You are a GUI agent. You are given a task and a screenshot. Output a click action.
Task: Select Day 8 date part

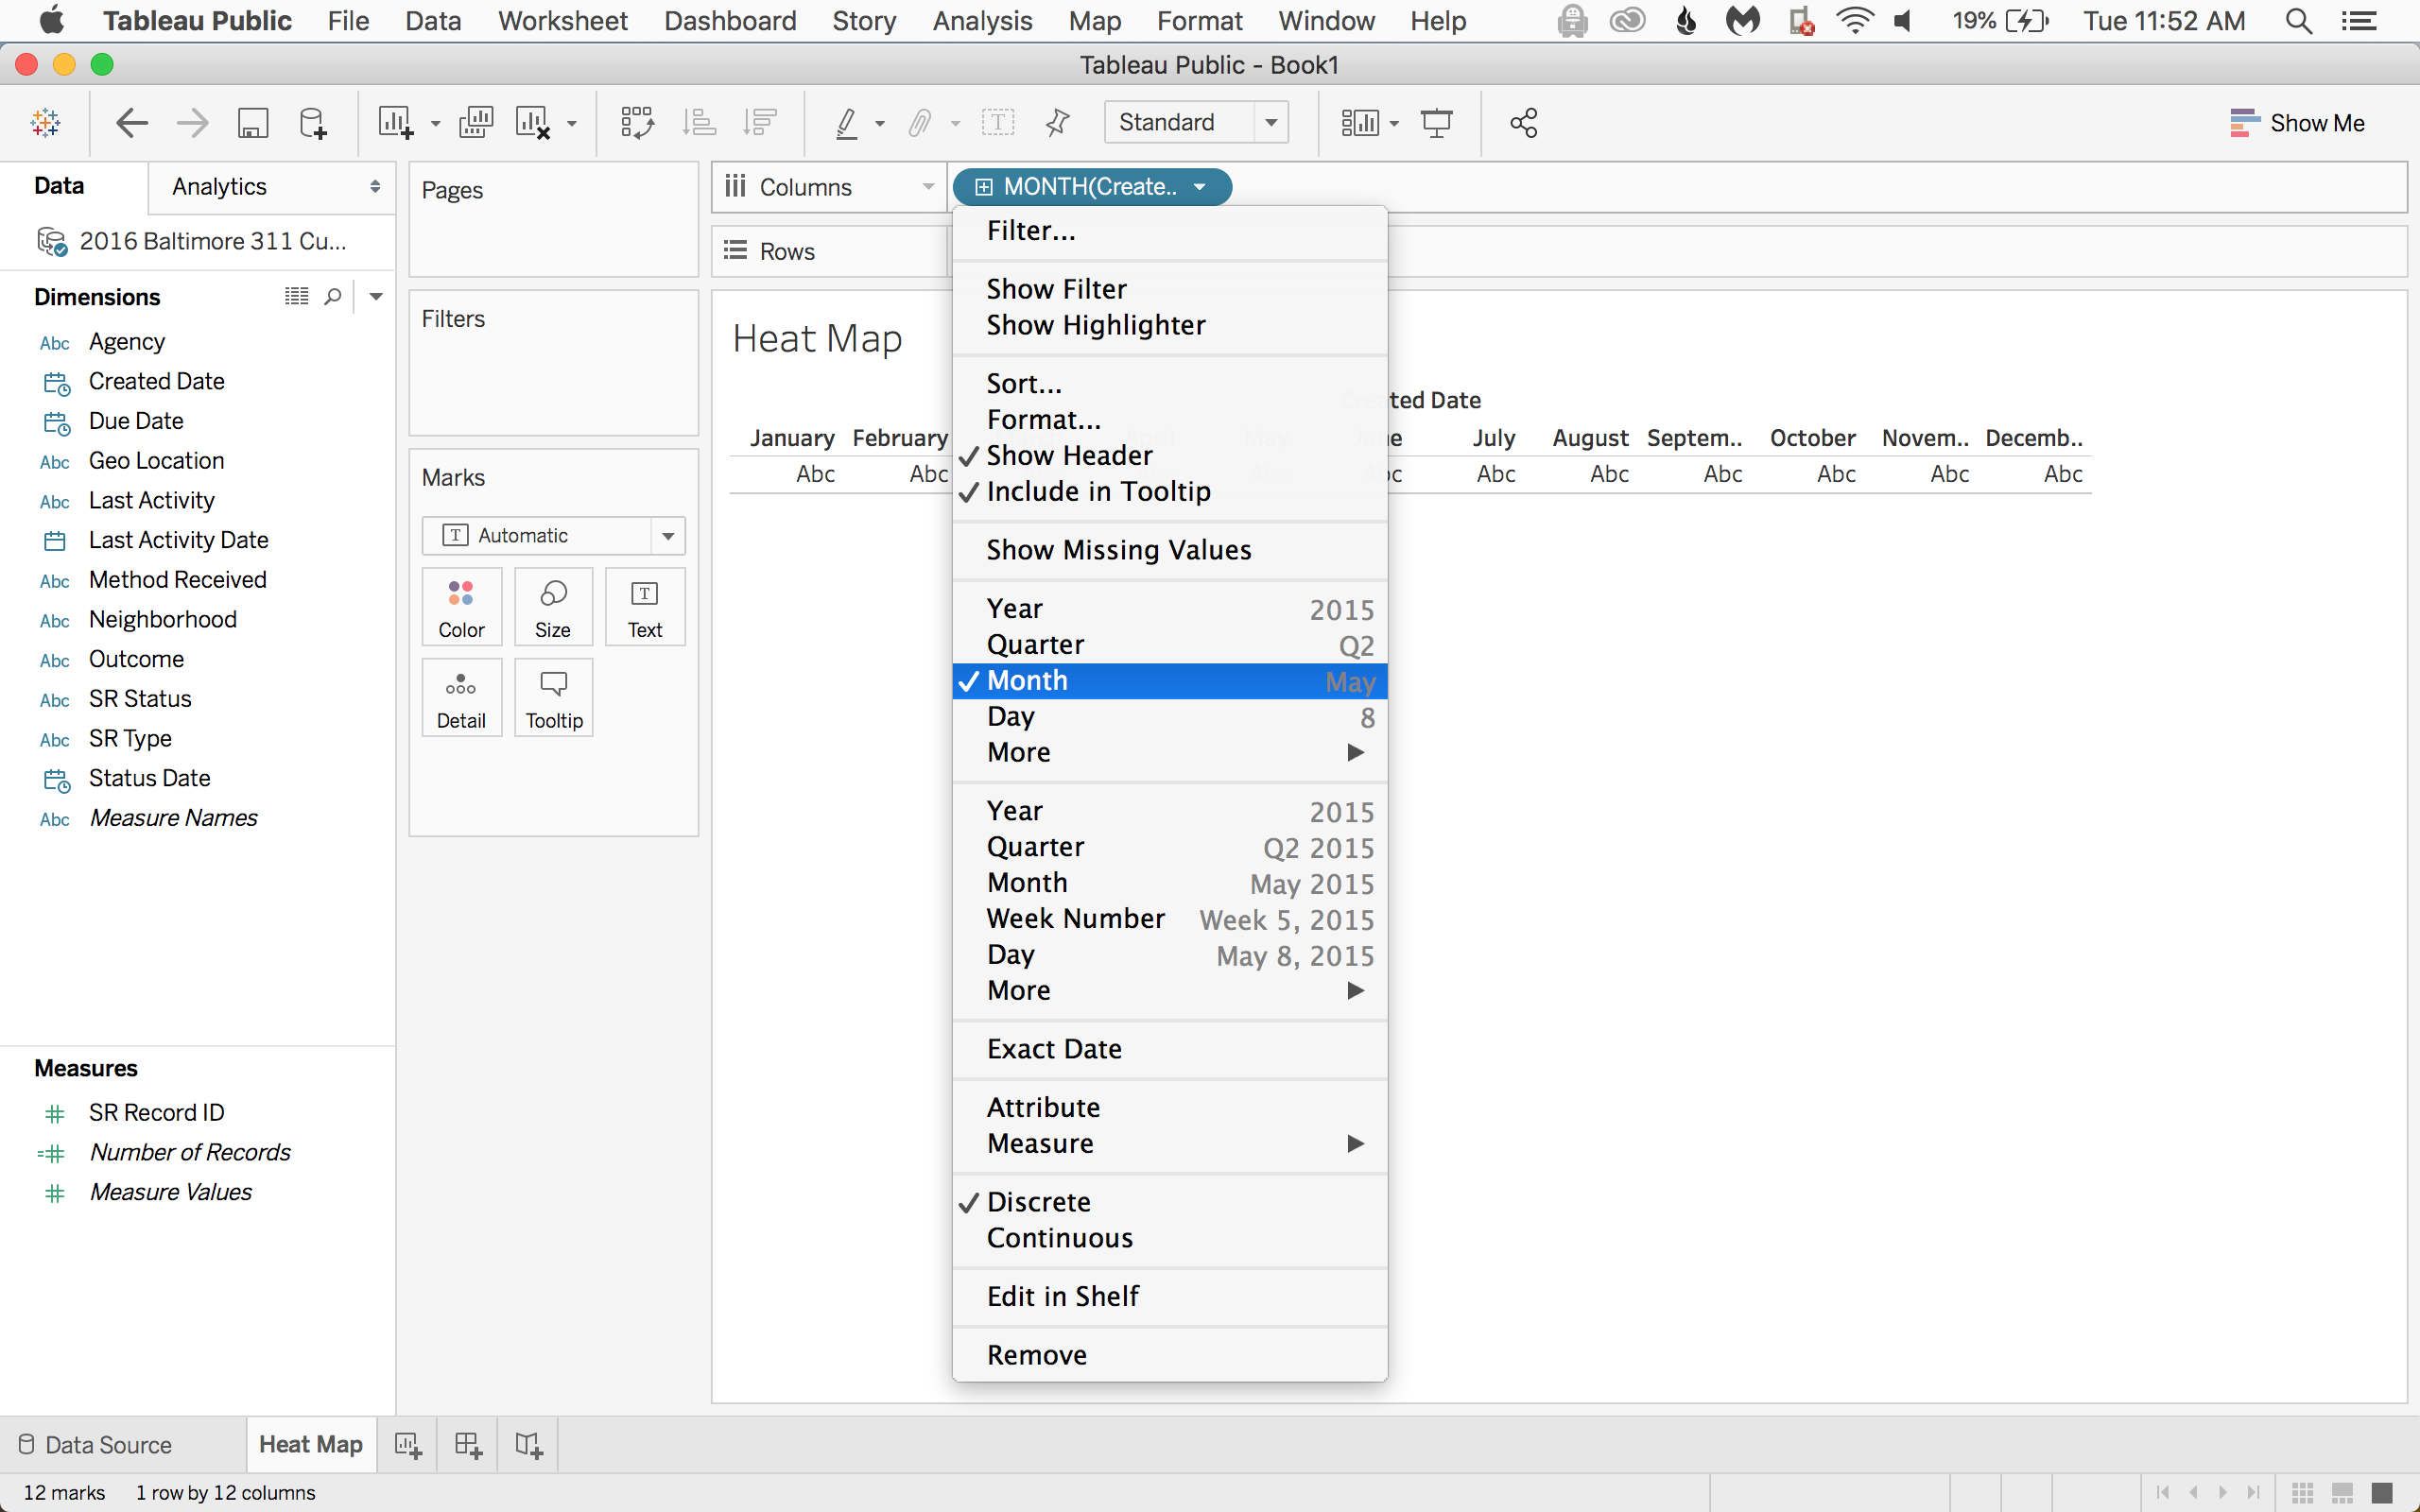(1169, 717)
